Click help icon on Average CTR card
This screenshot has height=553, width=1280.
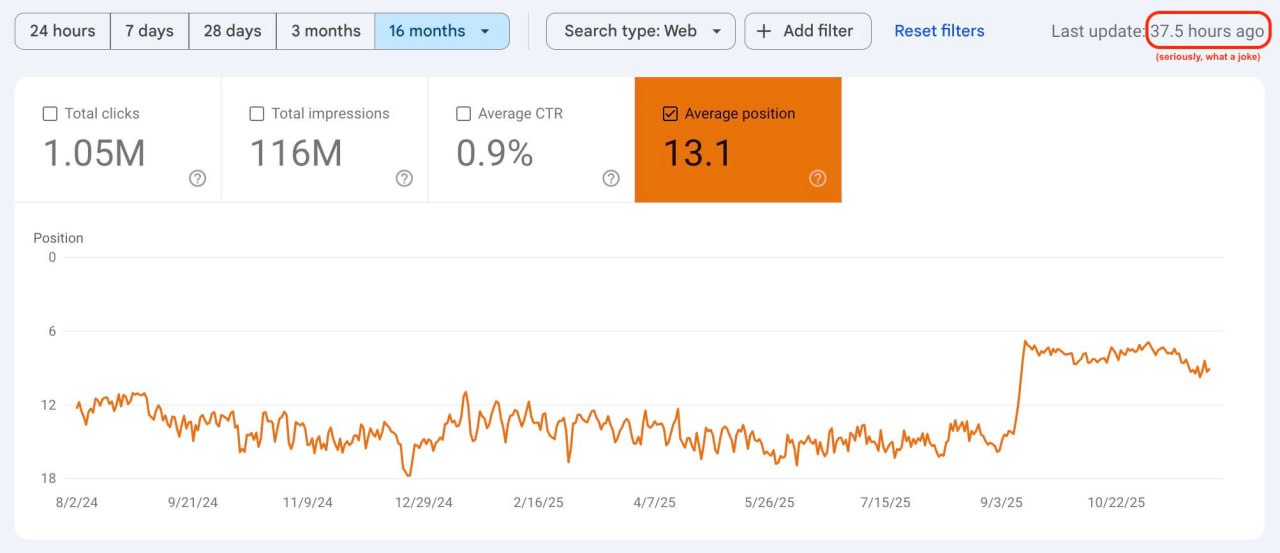tap(611, 178)
